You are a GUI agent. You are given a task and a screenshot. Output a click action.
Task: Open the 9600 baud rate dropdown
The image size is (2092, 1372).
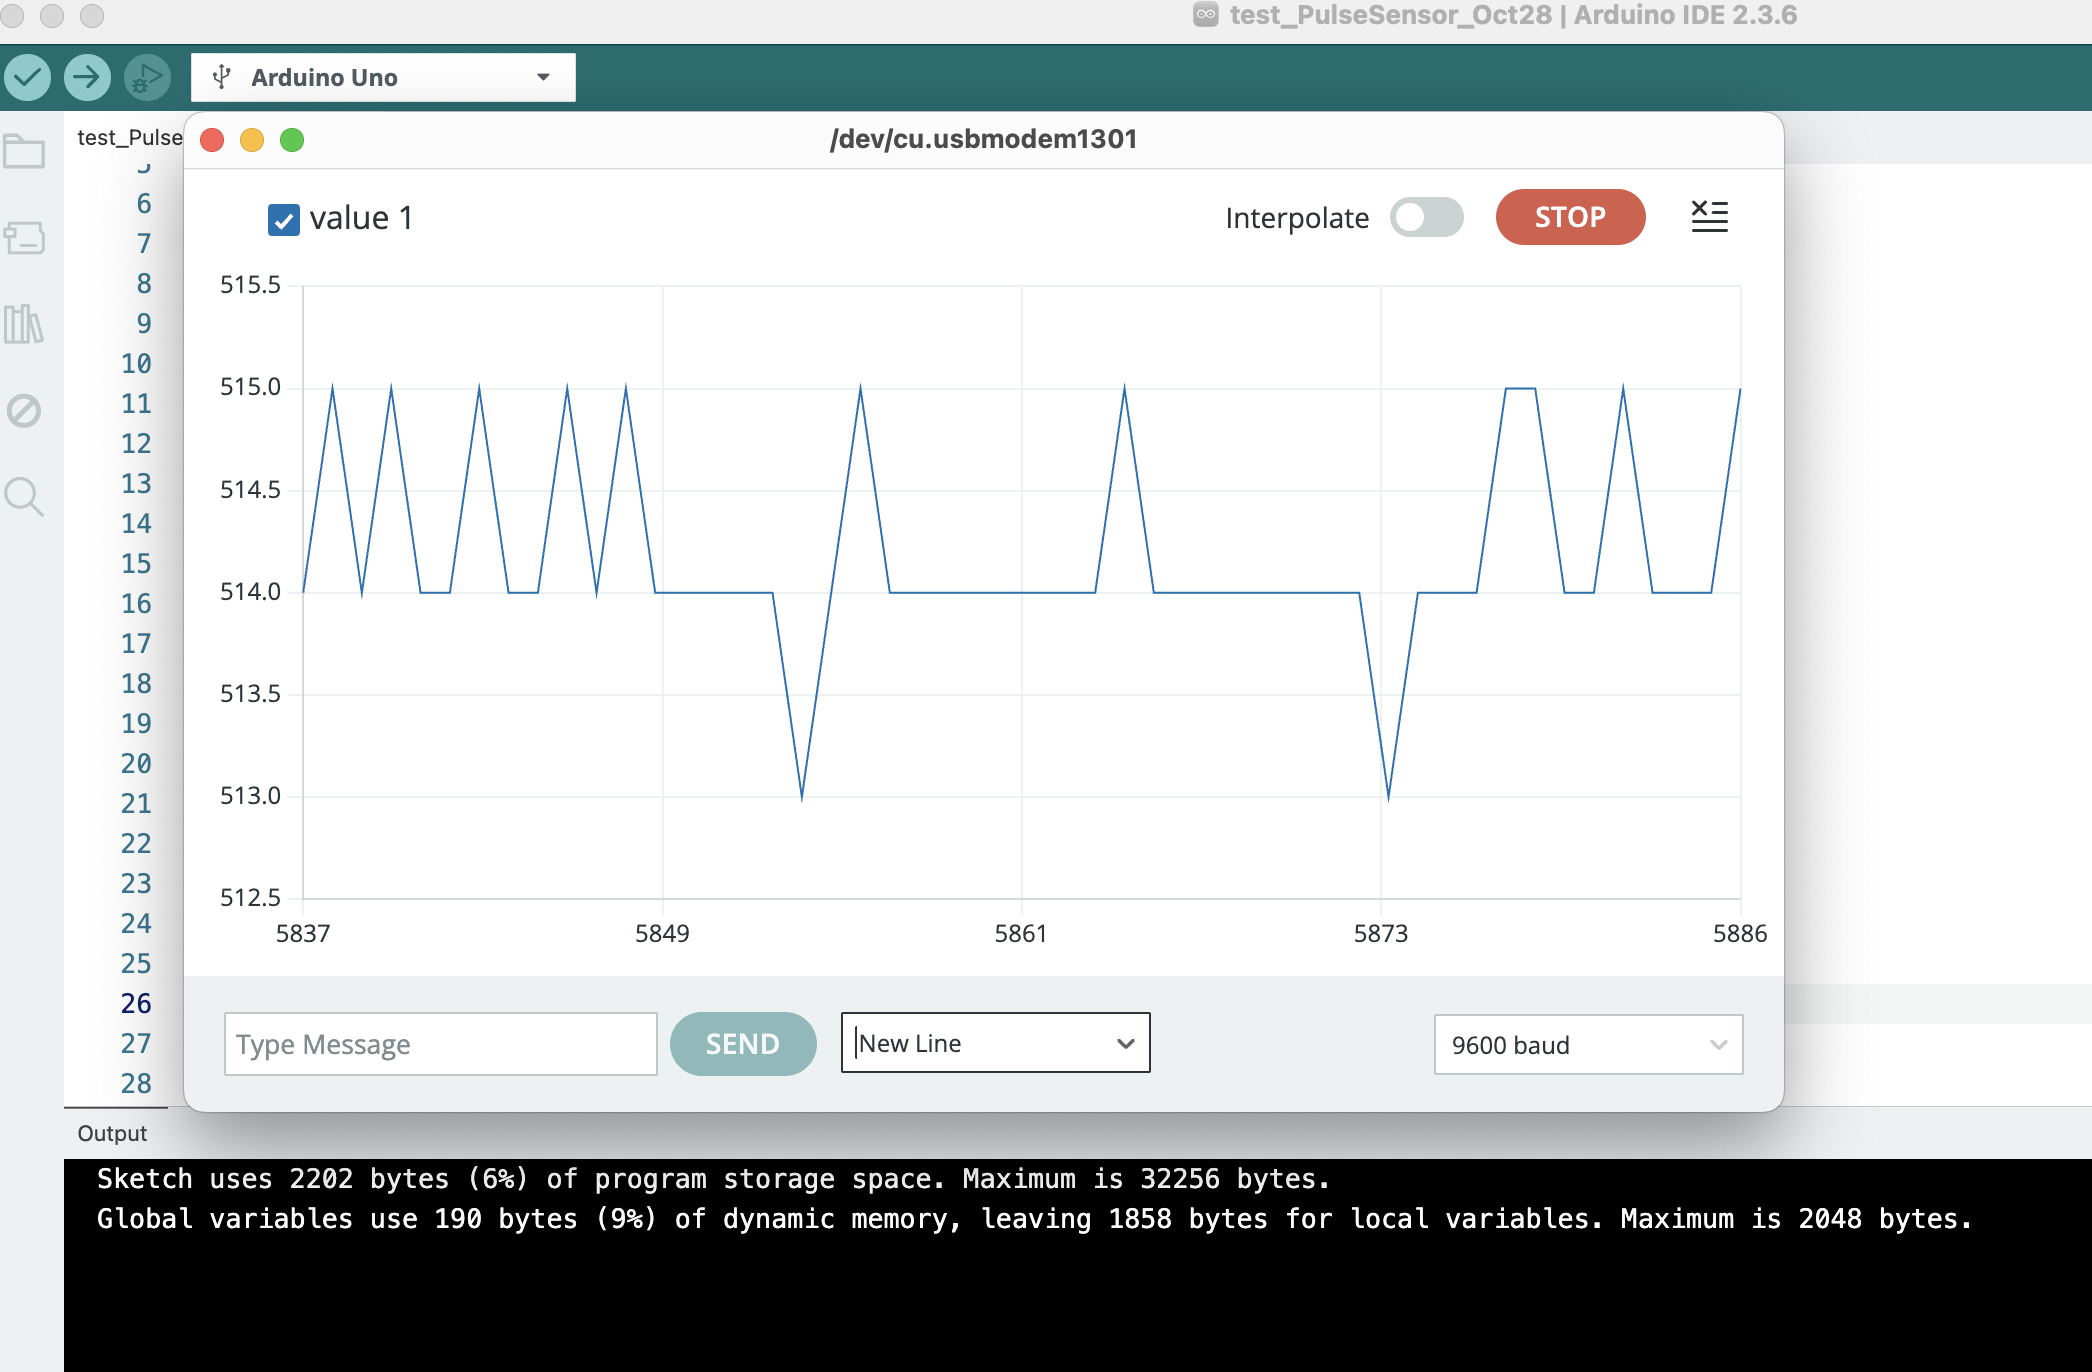pos(1588,1044)
